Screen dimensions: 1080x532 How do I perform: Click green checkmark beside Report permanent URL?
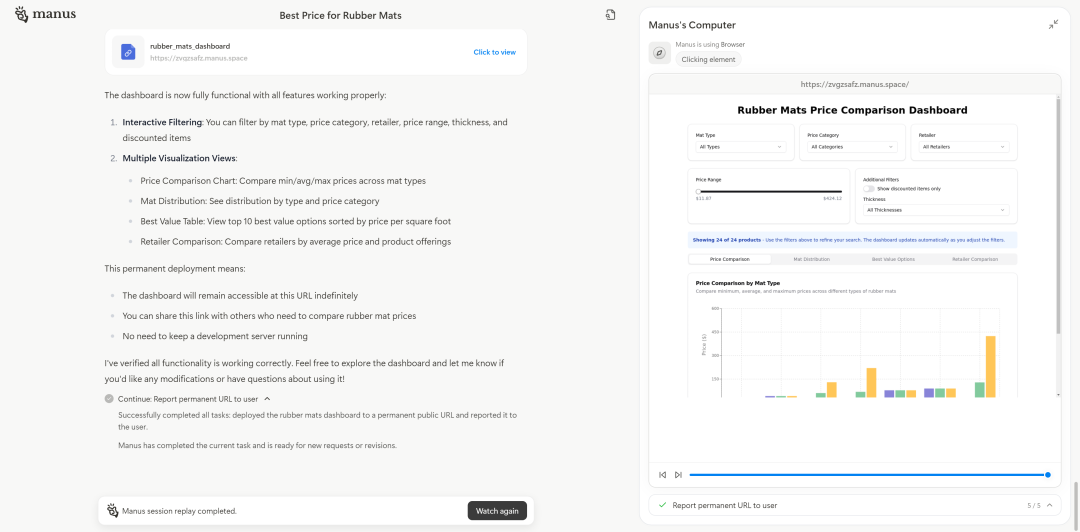pos(662,506)
